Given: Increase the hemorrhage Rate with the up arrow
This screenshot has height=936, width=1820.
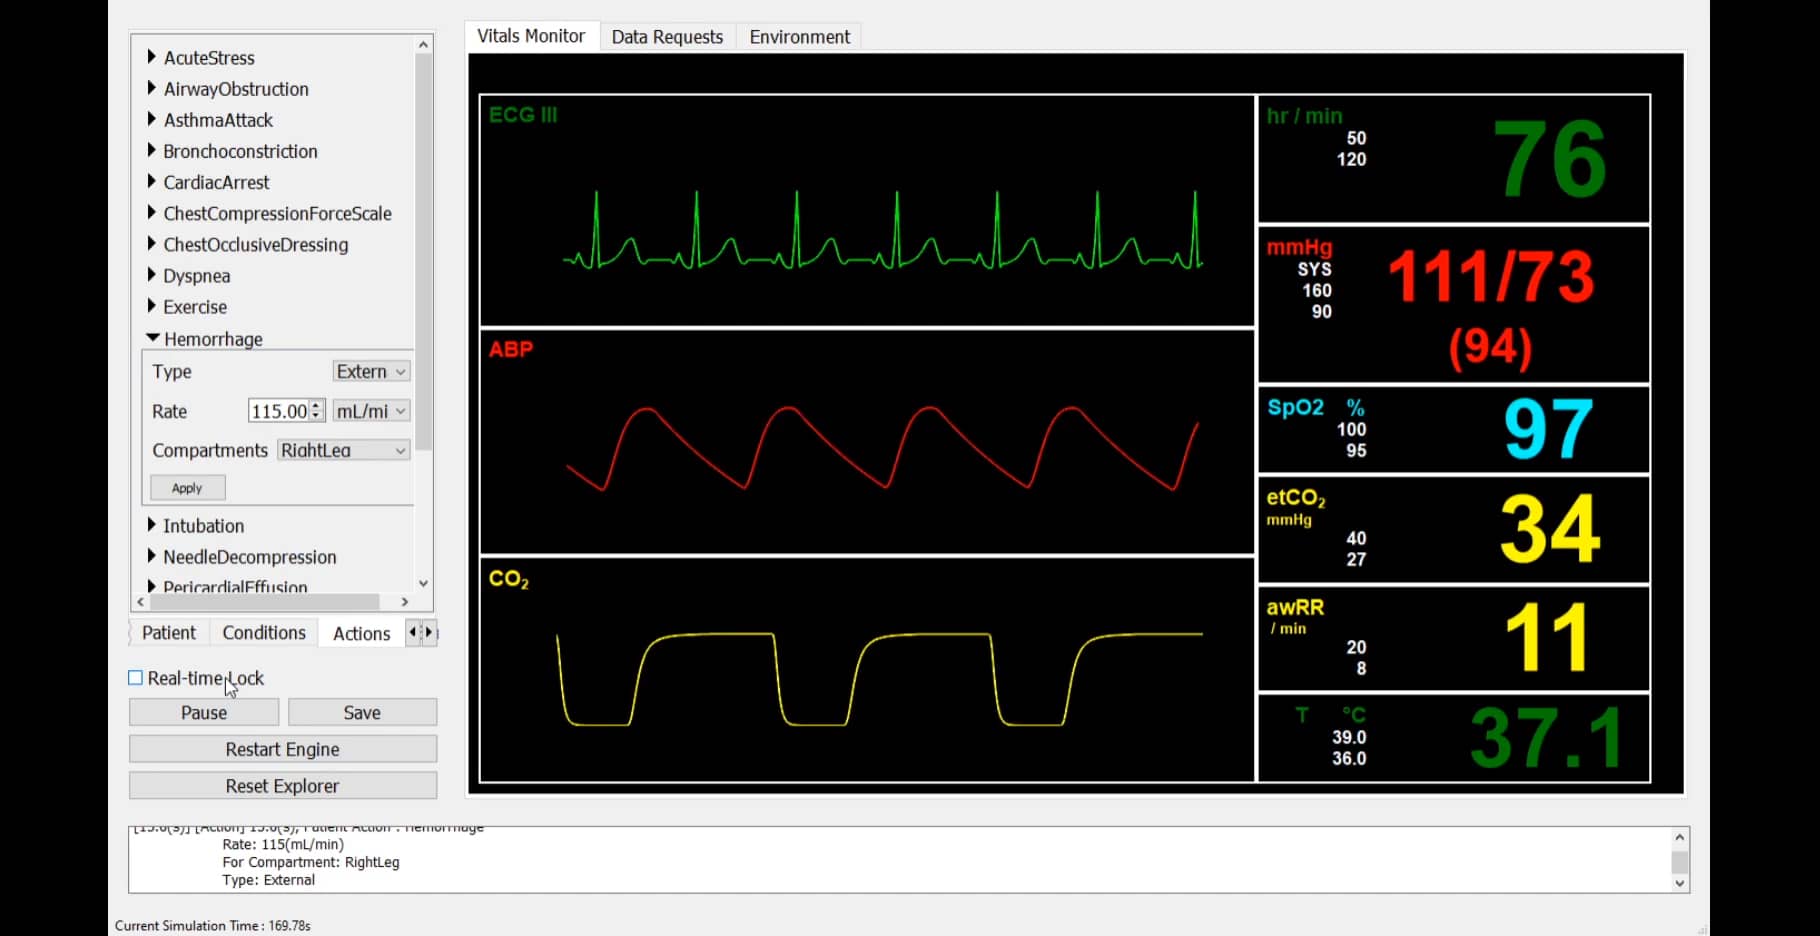Looking at the screenshot, I should click(317, 406).
